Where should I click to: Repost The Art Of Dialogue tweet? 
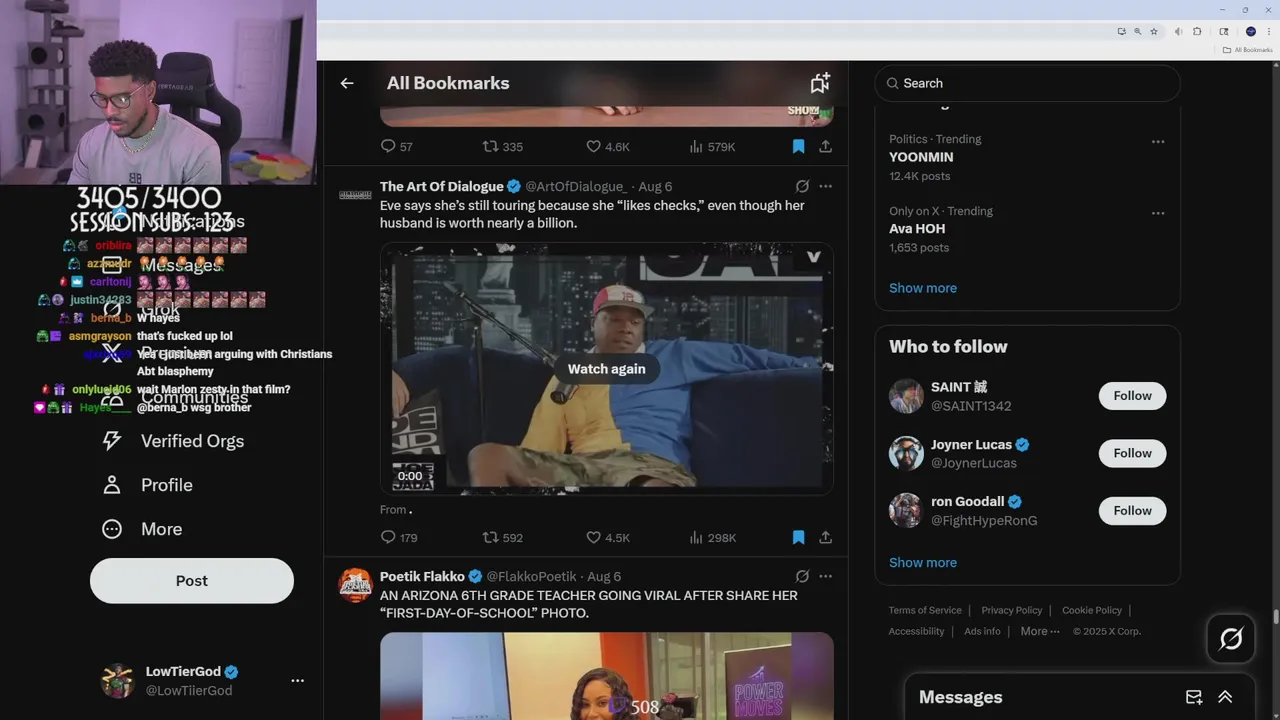point(503,537)
